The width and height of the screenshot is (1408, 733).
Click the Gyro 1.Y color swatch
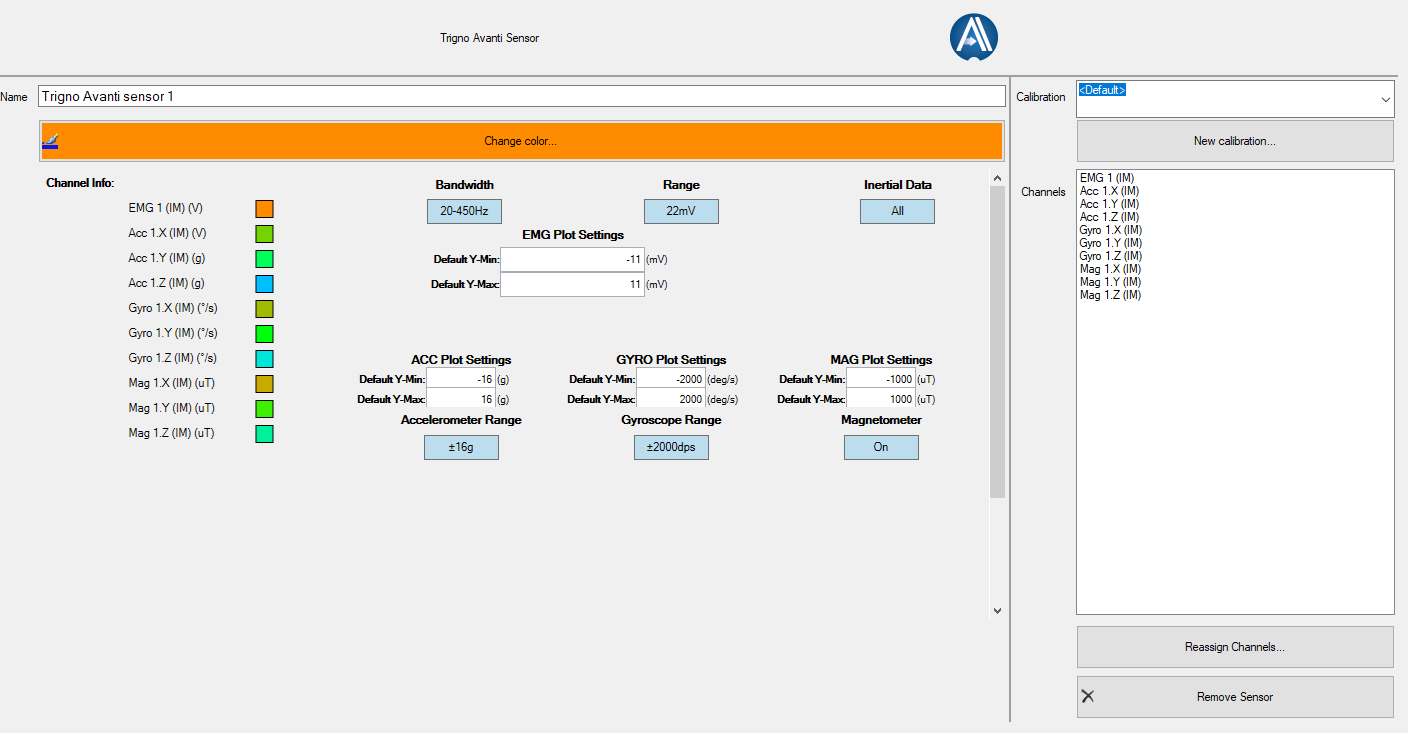[x=264, y=334]
